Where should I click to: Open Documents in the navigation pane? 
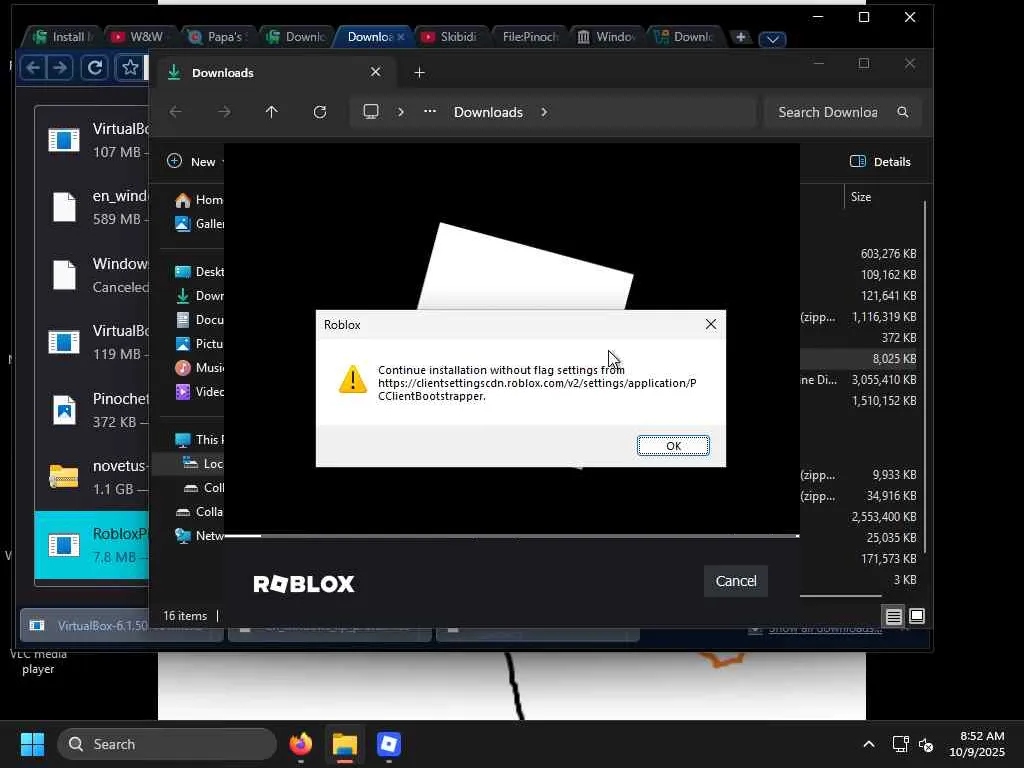[x=199, y=320]
